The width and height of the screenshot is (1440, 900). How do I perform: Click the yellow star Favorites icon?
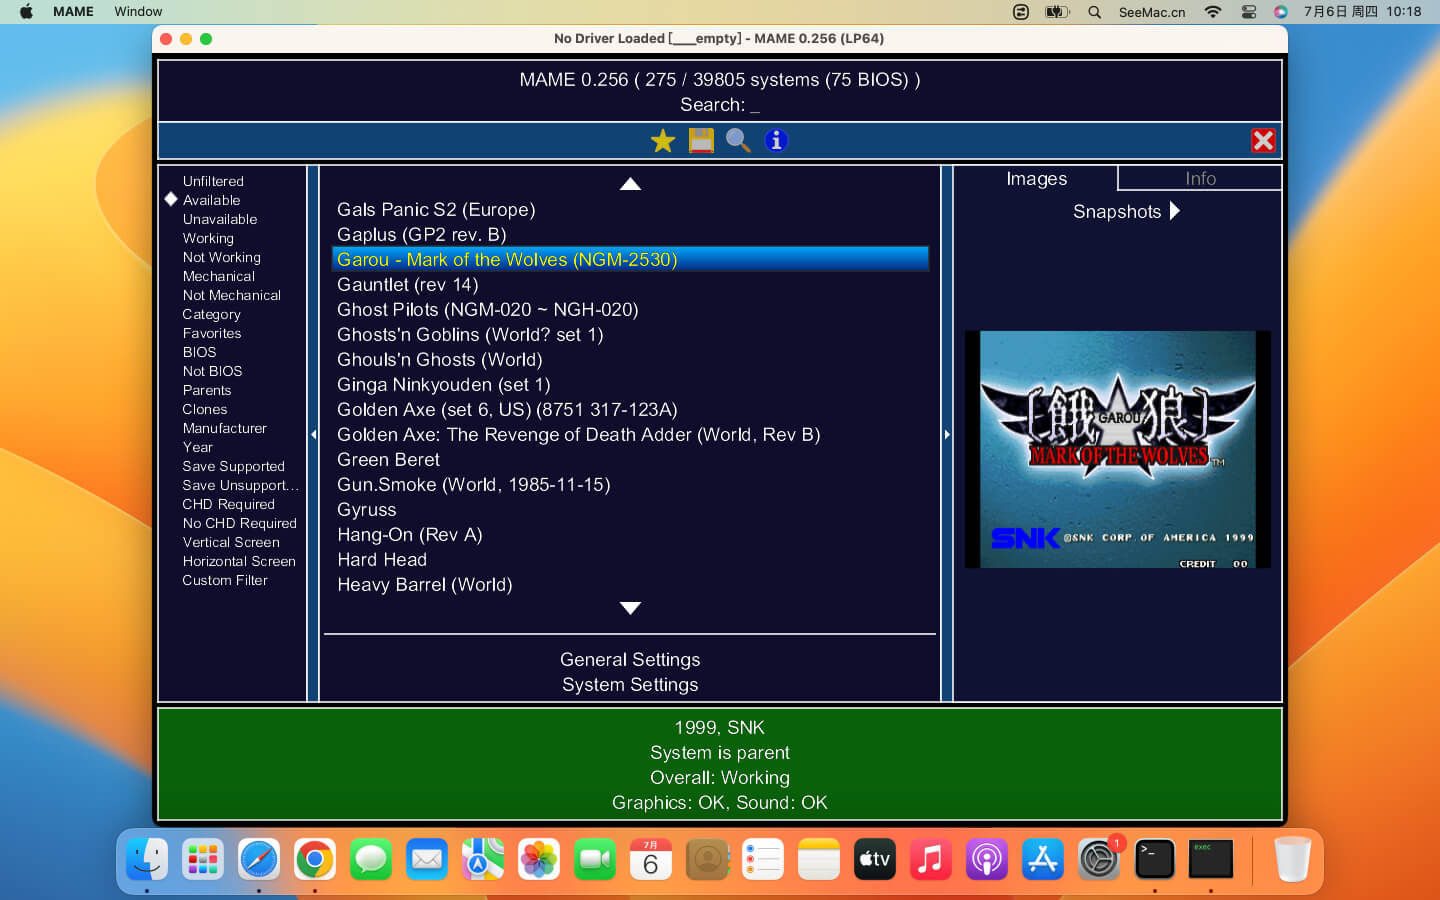(x=663, y=141)
